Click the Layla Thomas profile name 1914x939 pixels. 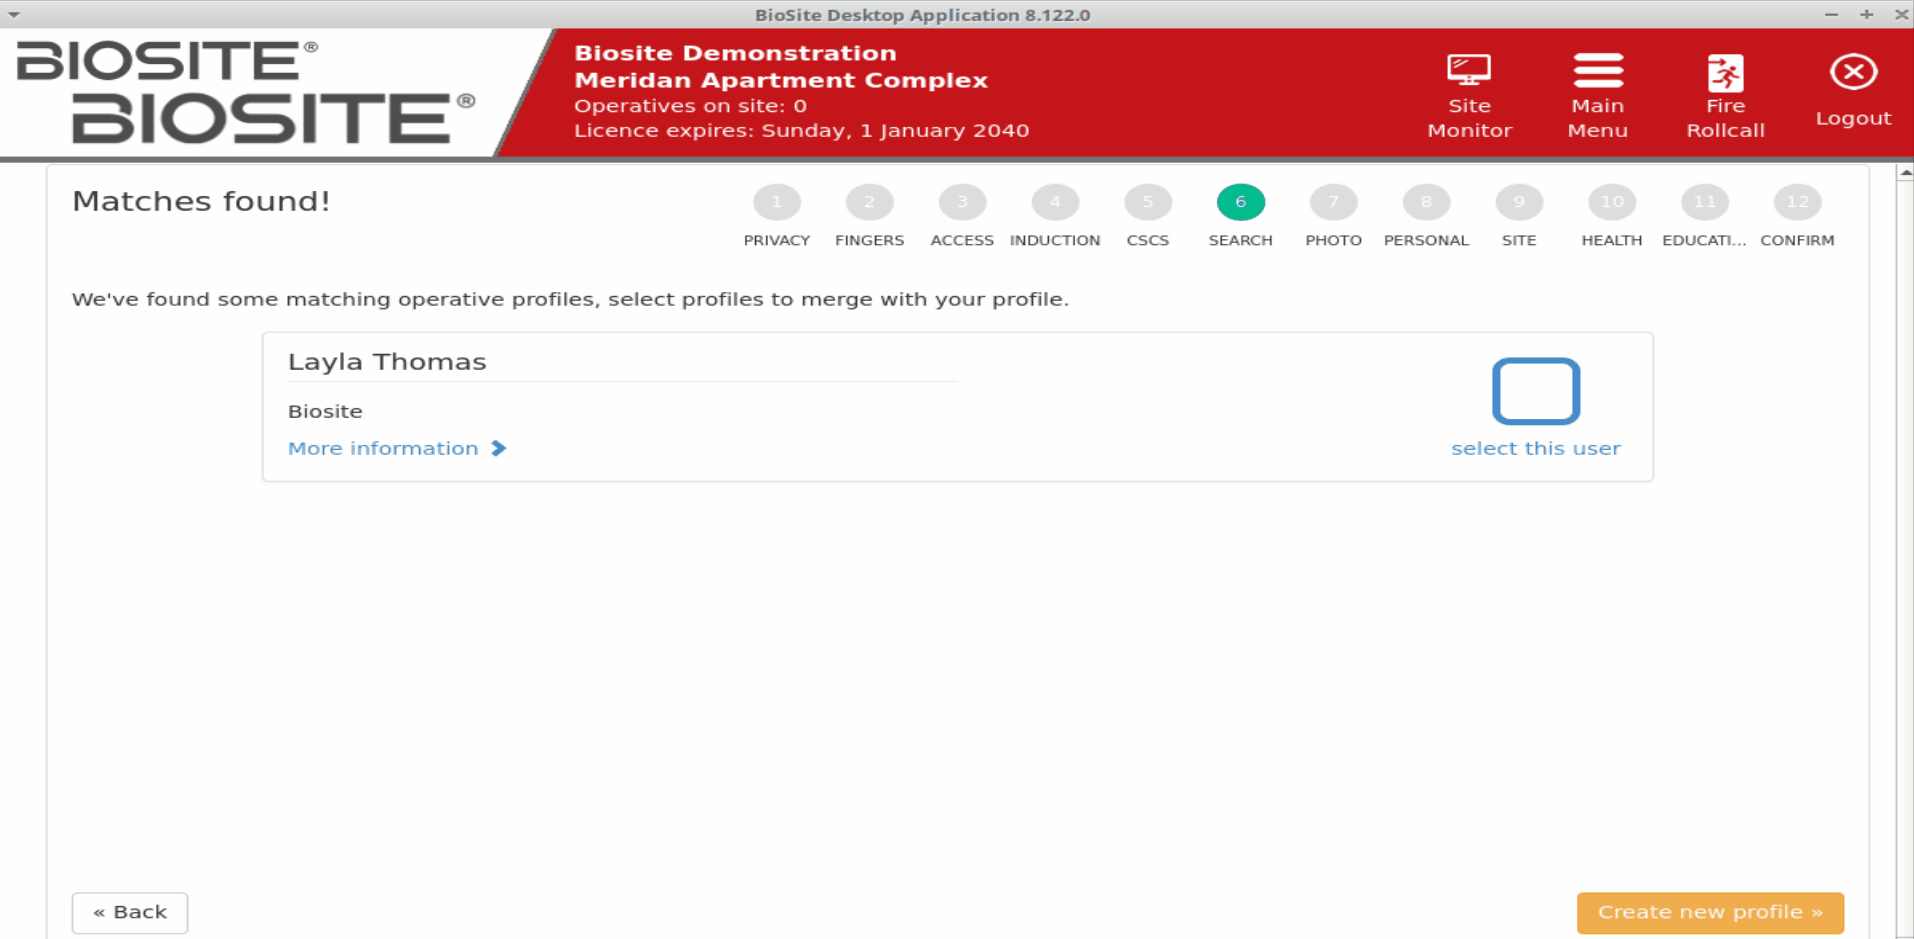[x=387, y=362]
